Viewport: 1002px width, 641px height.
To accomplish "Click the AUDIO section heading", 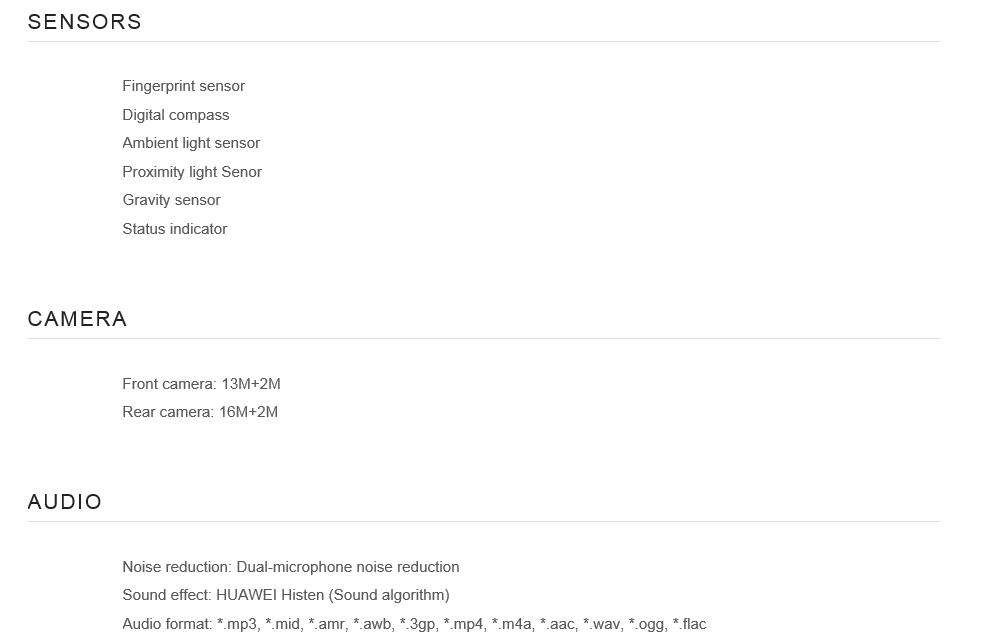I will (65, 502).
